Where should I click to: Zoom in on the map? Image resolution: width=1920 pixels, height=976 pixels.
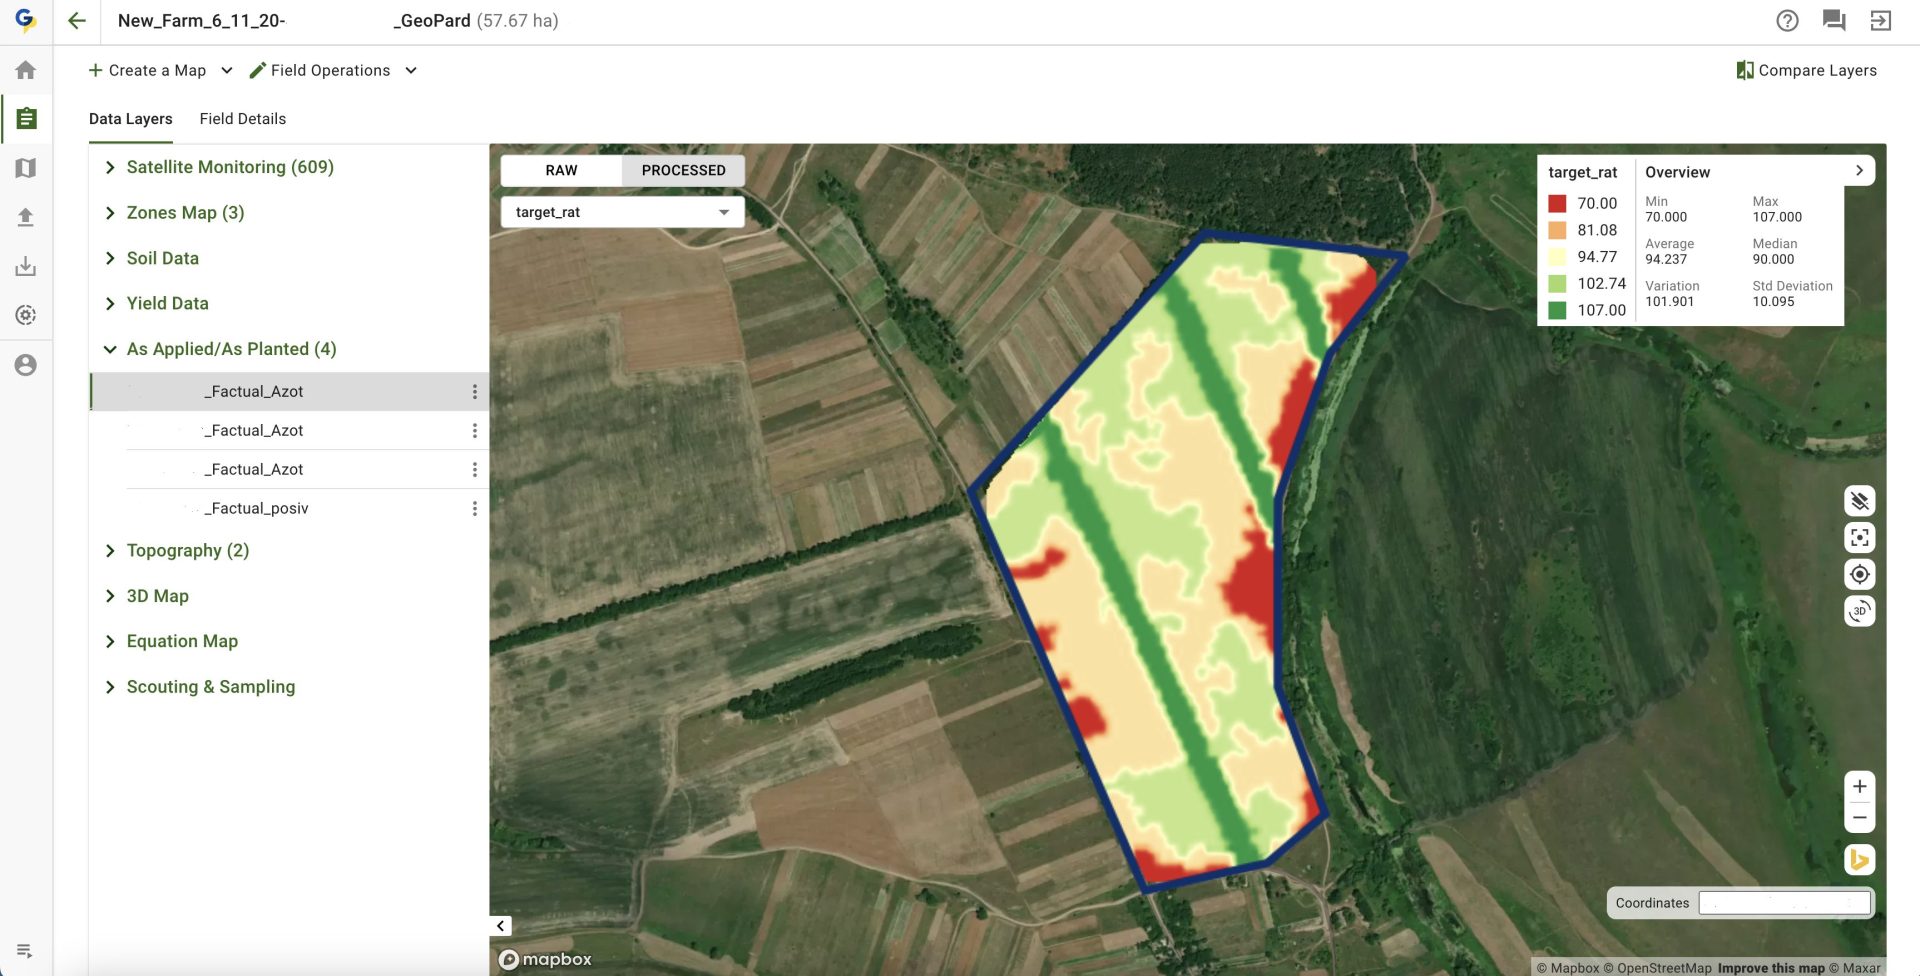coord(1859,786)
